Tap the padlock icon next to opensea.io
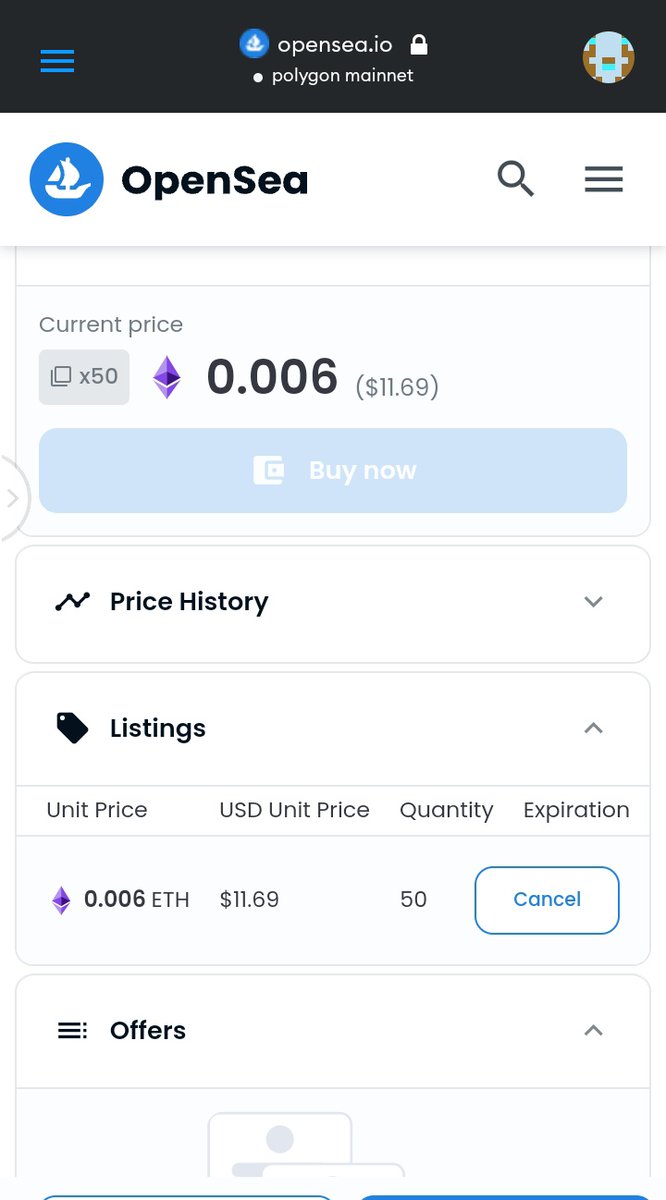Screen dimensions: 666x1200 (x=419, y=45)
